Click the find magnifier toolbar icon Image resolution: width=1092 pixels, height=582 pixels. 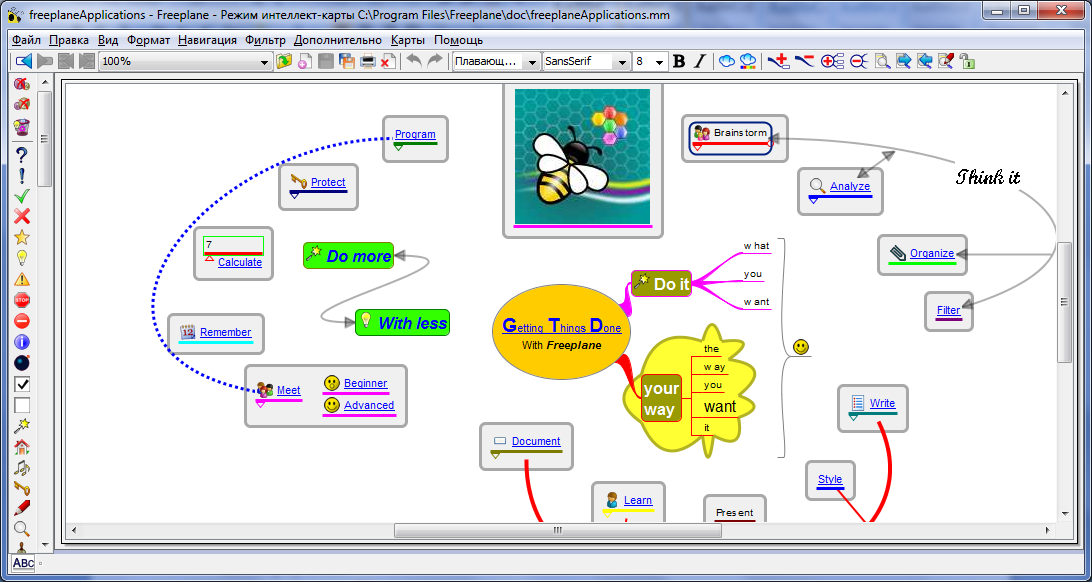click(x=882, y=61)
